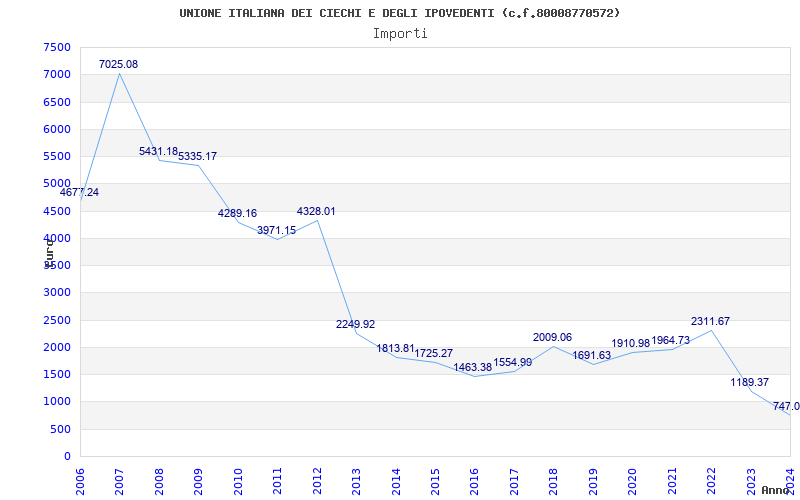Click the 7000 y-axis tick
Image resolution: width=800 pixels, height=500 pixels.
pyautogui.click(x=57, y=74)
